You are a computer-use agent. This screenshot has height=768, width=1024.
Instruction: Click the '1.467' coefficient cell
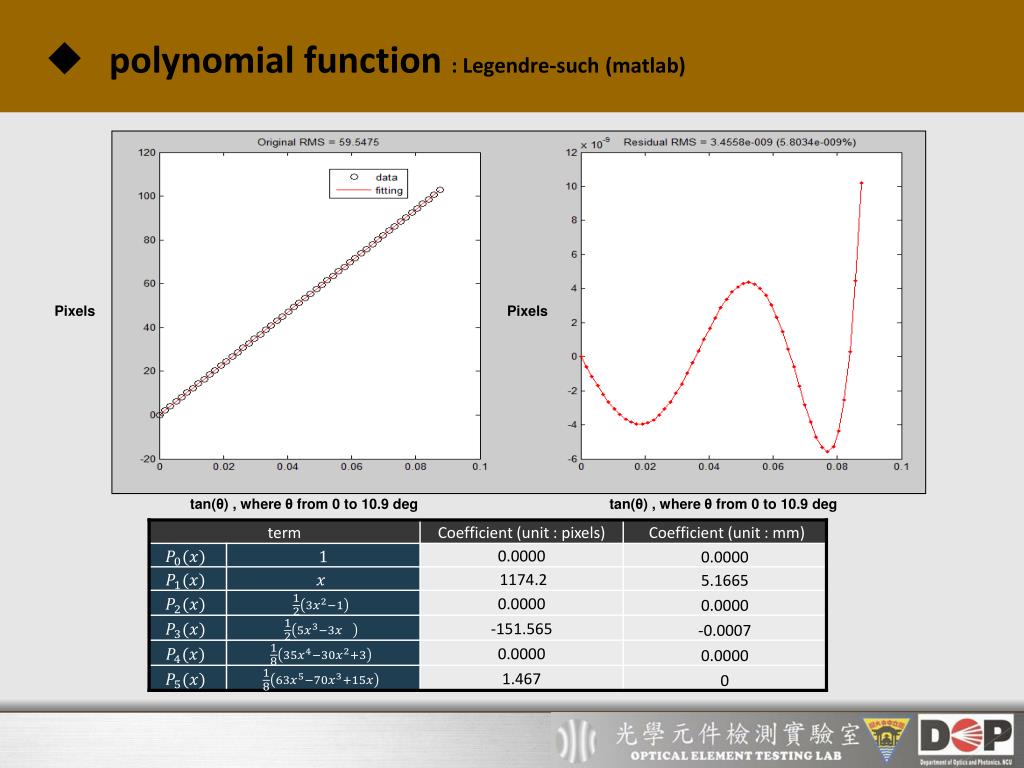521,679
